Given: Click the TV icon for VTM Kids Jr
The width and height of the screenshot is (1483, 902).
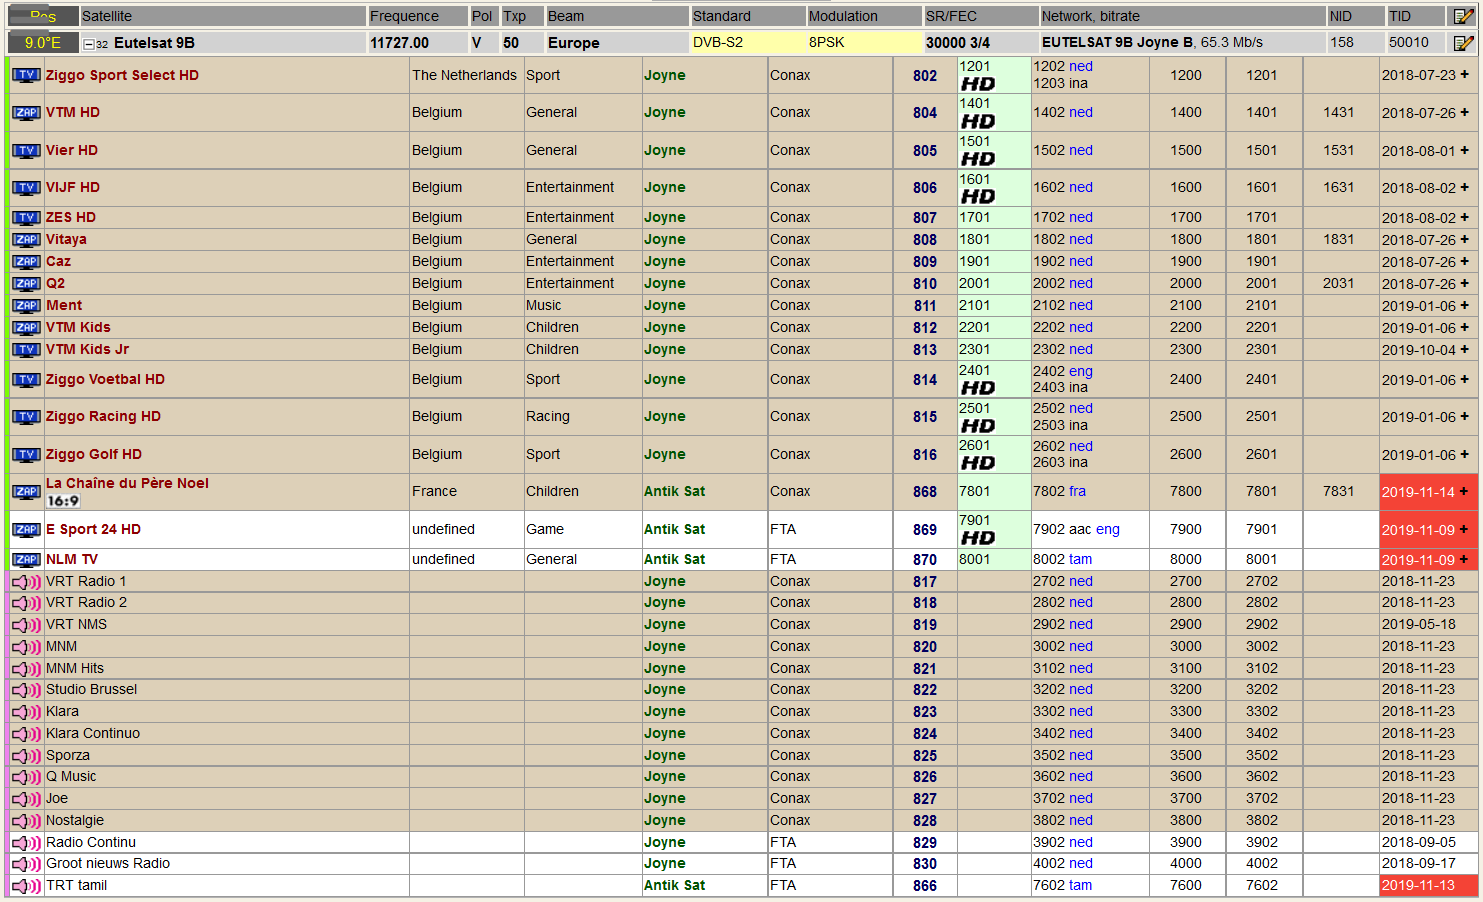Looking at the screenshot, I should pyautogui.click(x=26, y=350).
